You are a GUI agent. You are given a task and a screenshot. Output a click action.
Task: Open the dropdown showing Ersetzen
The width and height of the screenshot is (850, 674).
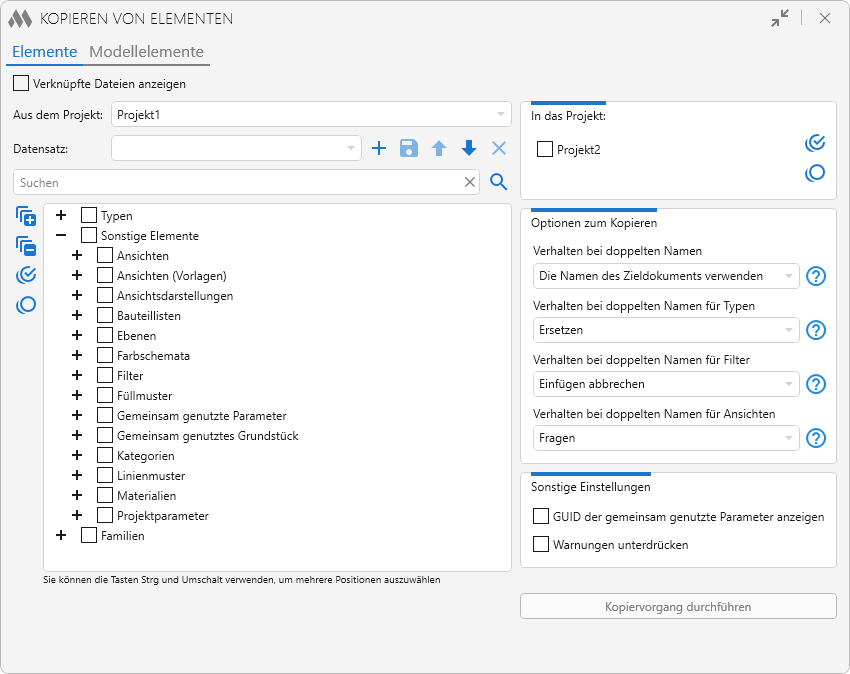(x=666, y=330)
